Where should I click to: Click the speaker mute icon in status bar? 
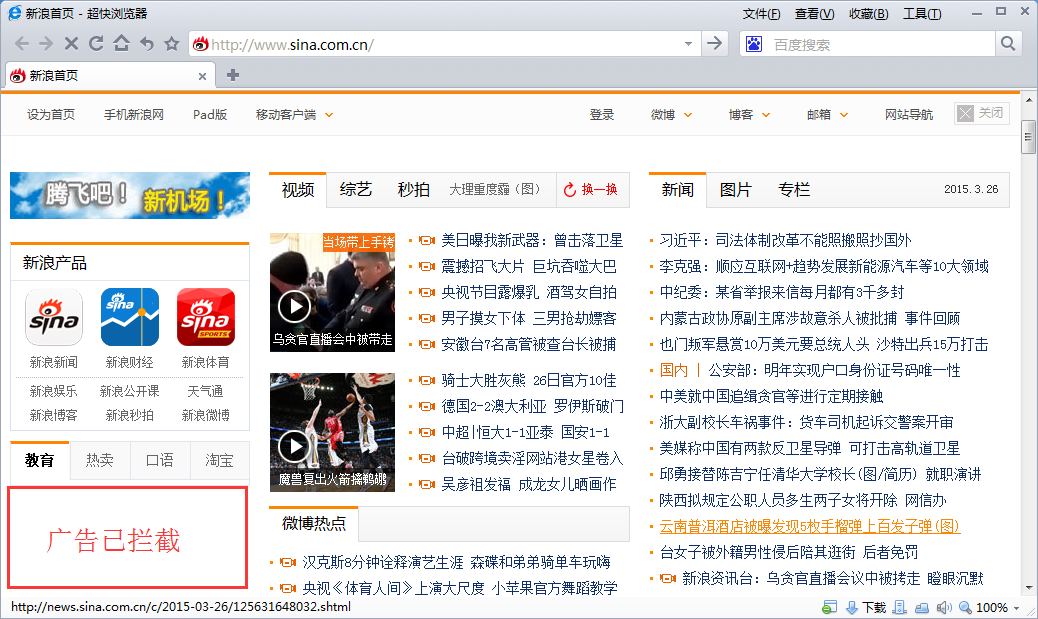point(944,607)
